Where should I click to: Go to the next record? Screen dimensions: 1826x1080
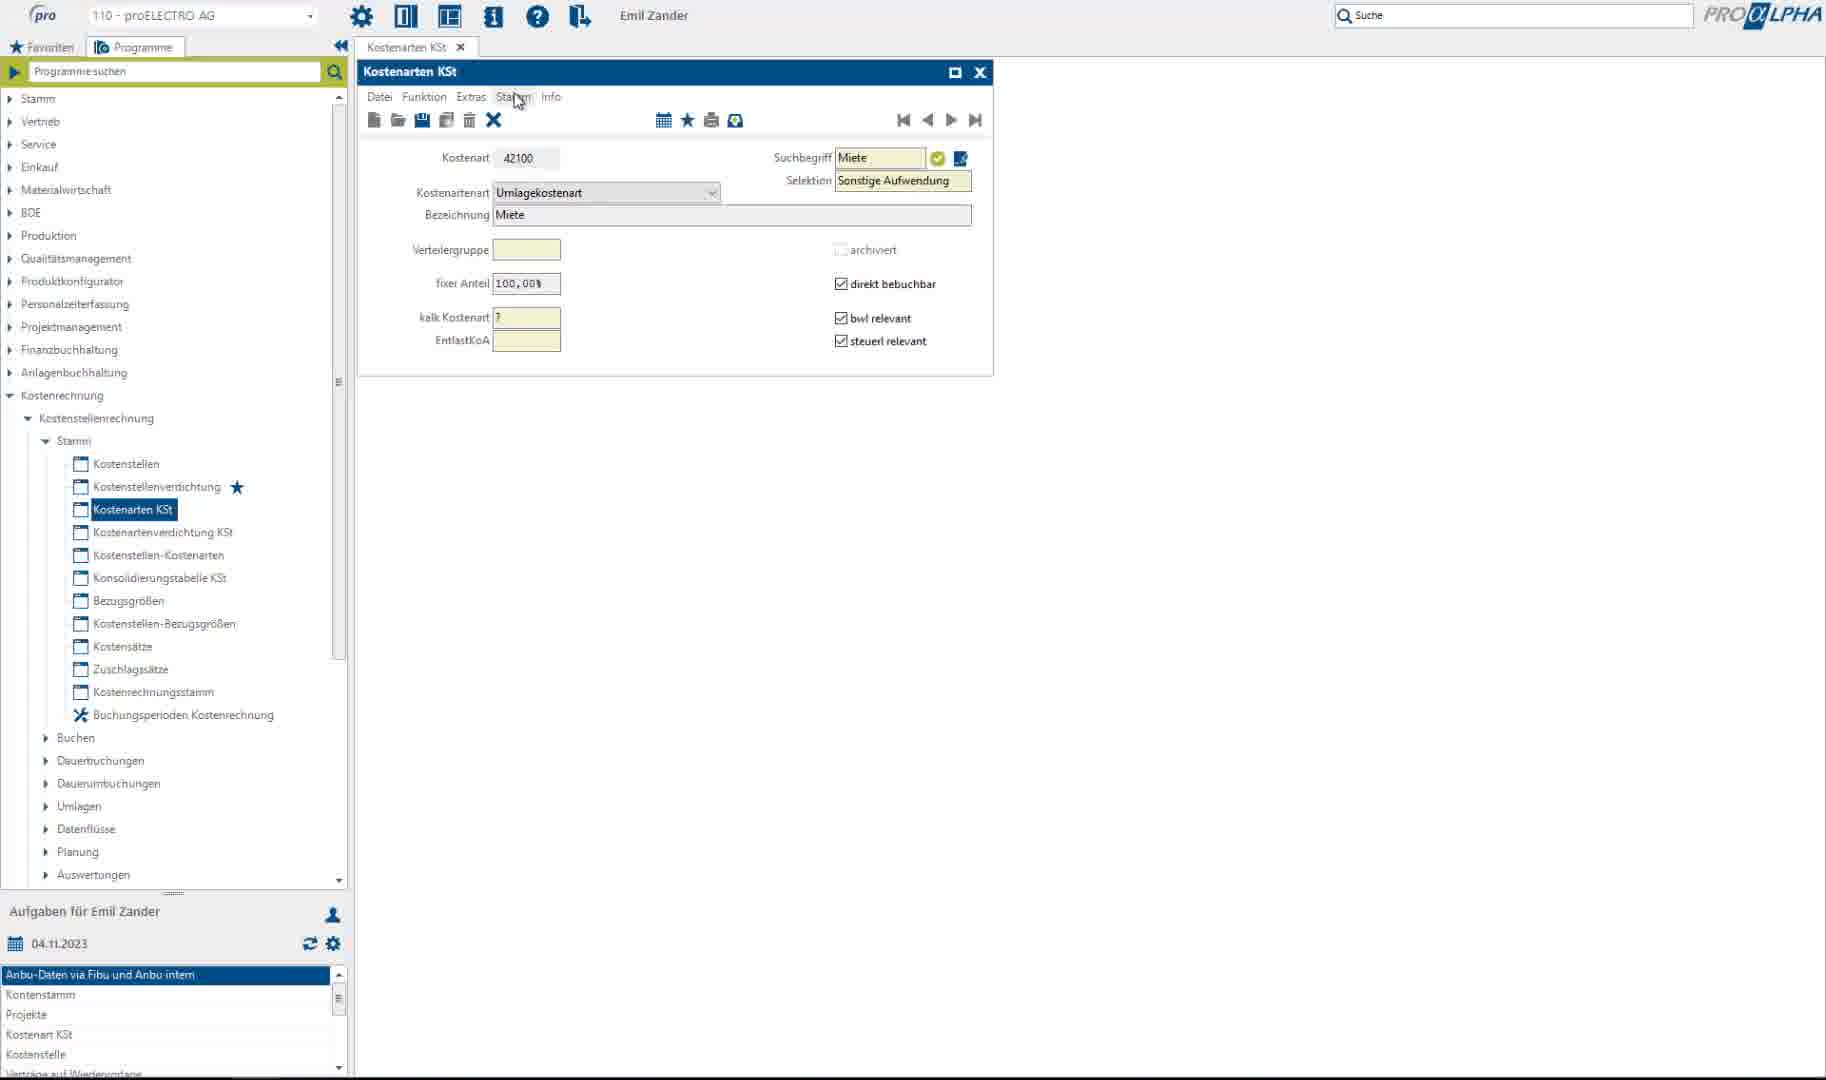click(951, 120)
